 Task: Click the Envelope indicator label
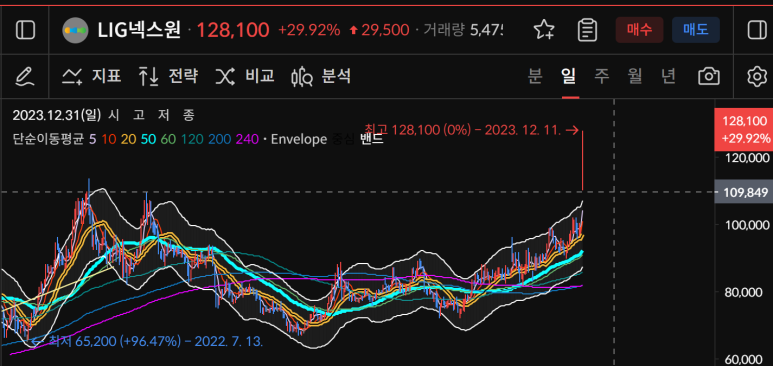click(x=299, y=140)
